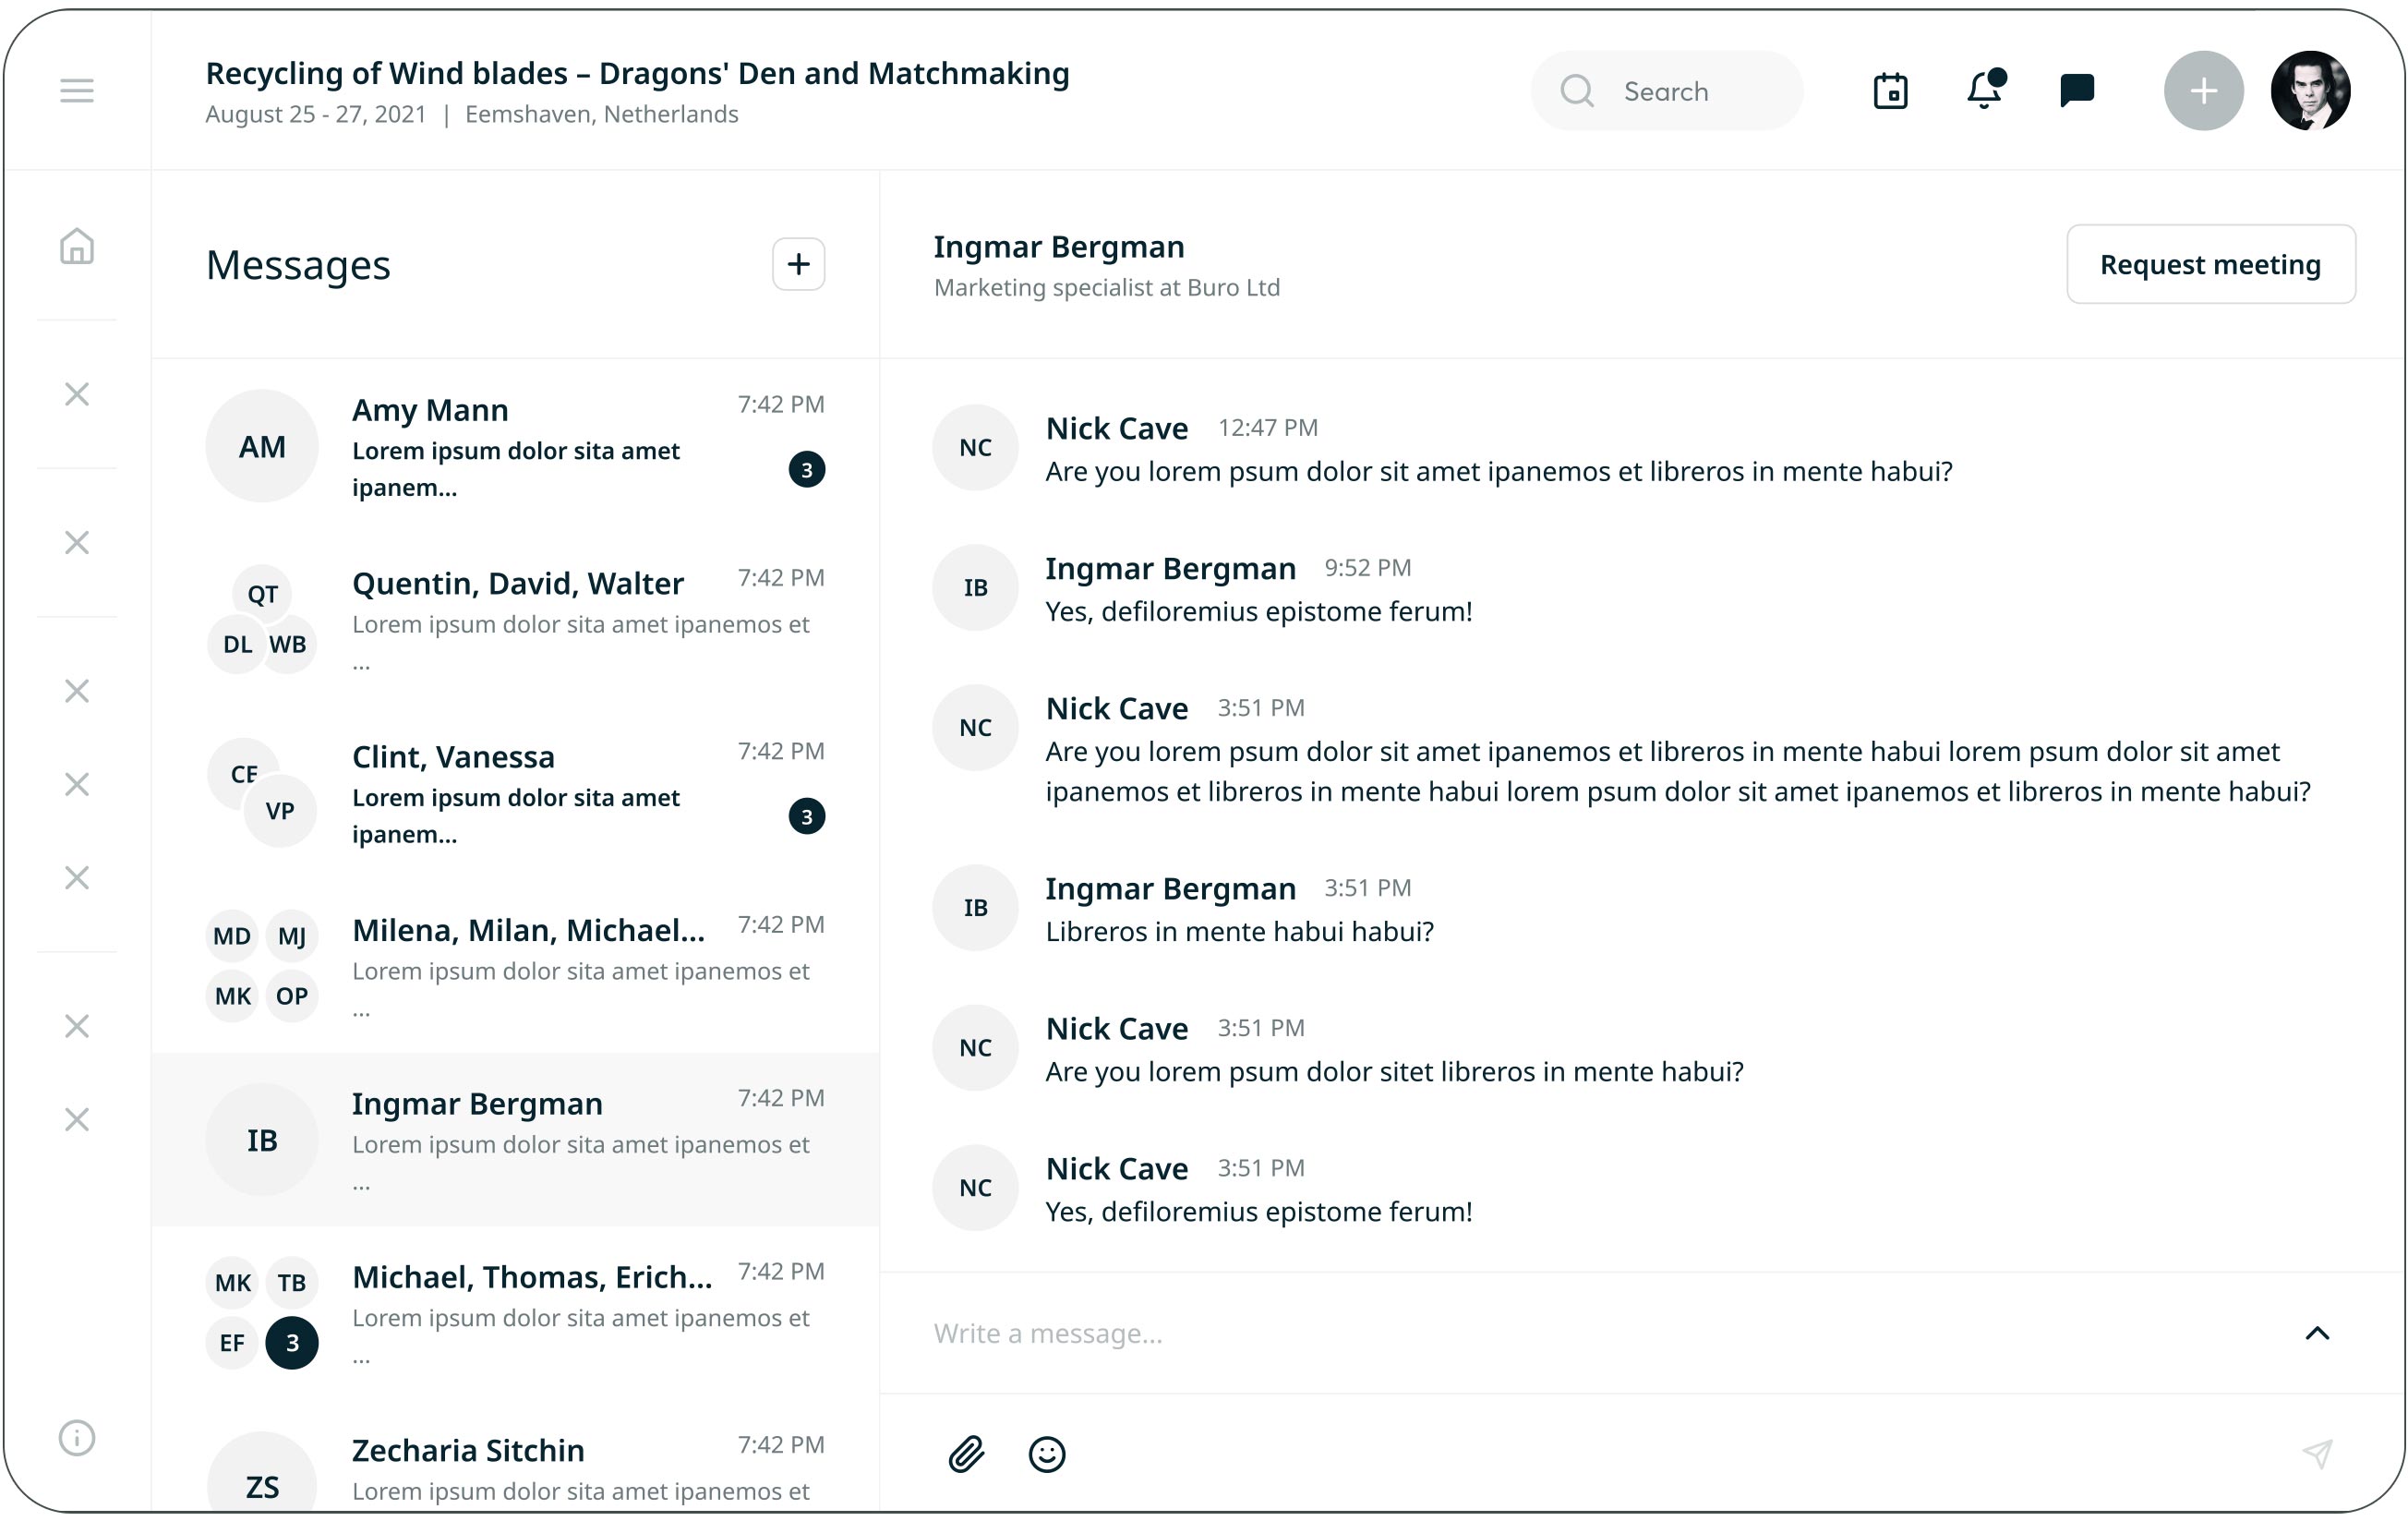
Task: Open the hamburger menu icon
Action: 76,91
